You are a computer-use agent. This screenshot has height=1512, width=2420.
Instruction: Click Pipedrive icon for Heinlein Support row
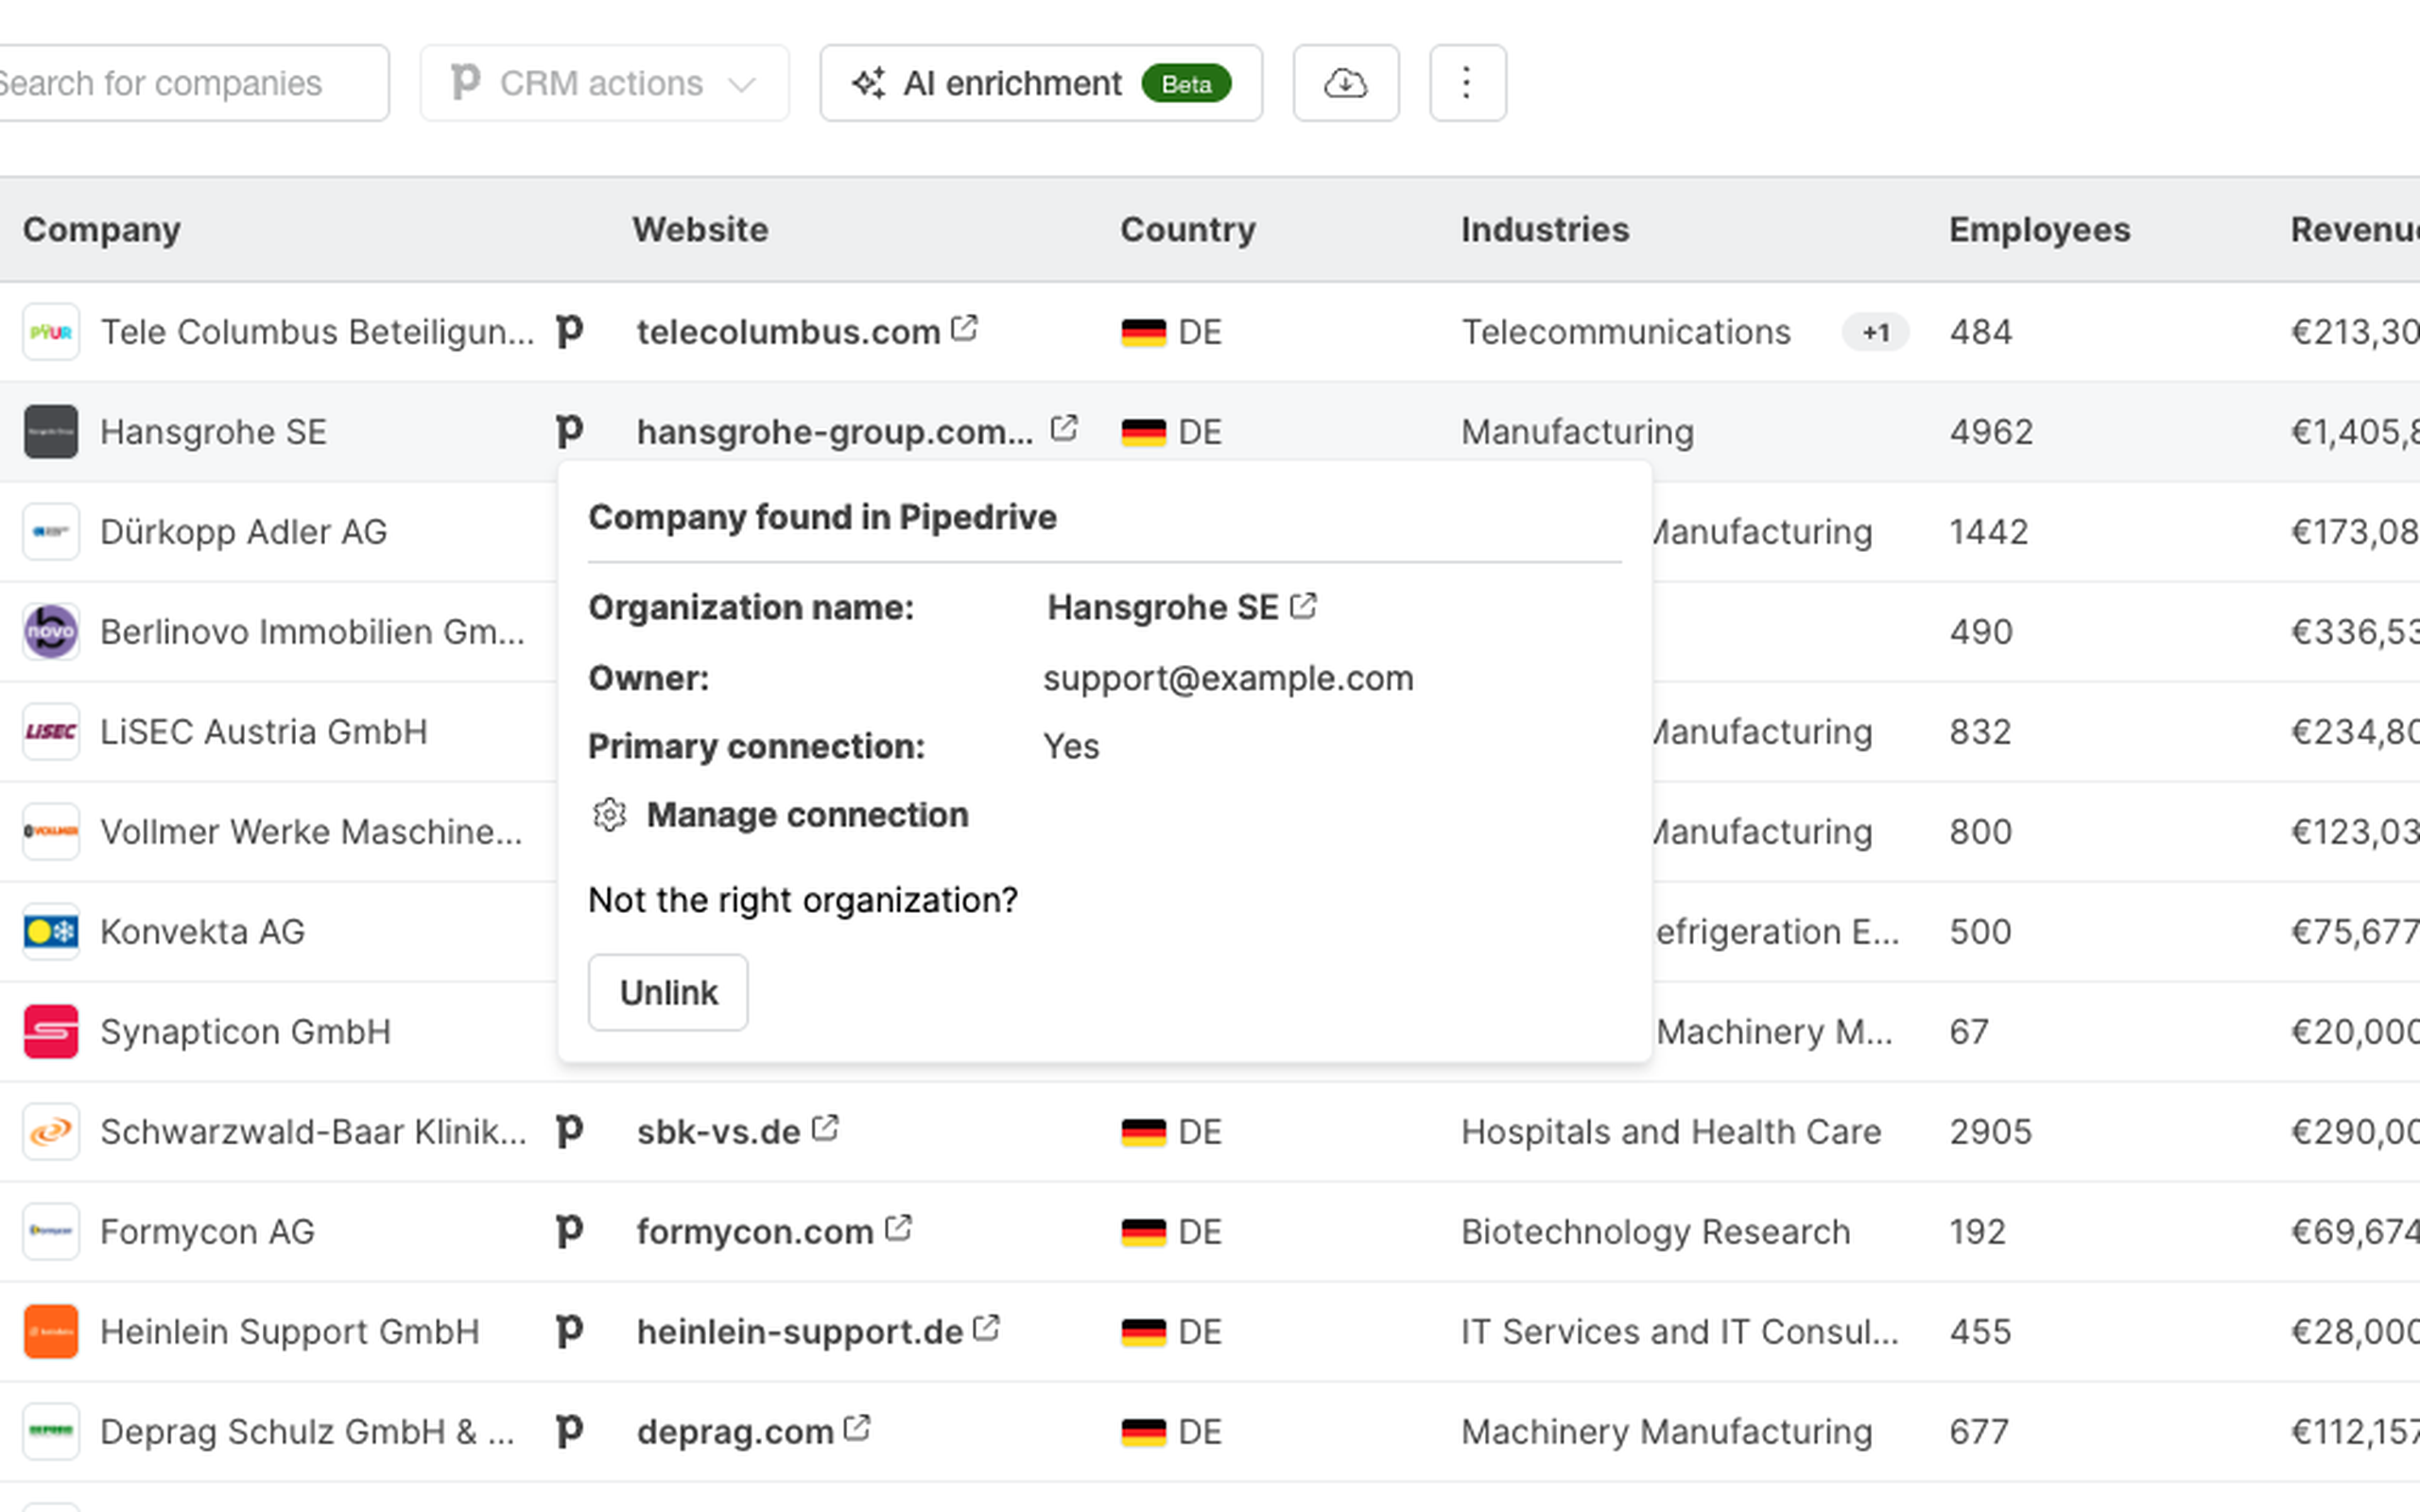pos(569,1331)
